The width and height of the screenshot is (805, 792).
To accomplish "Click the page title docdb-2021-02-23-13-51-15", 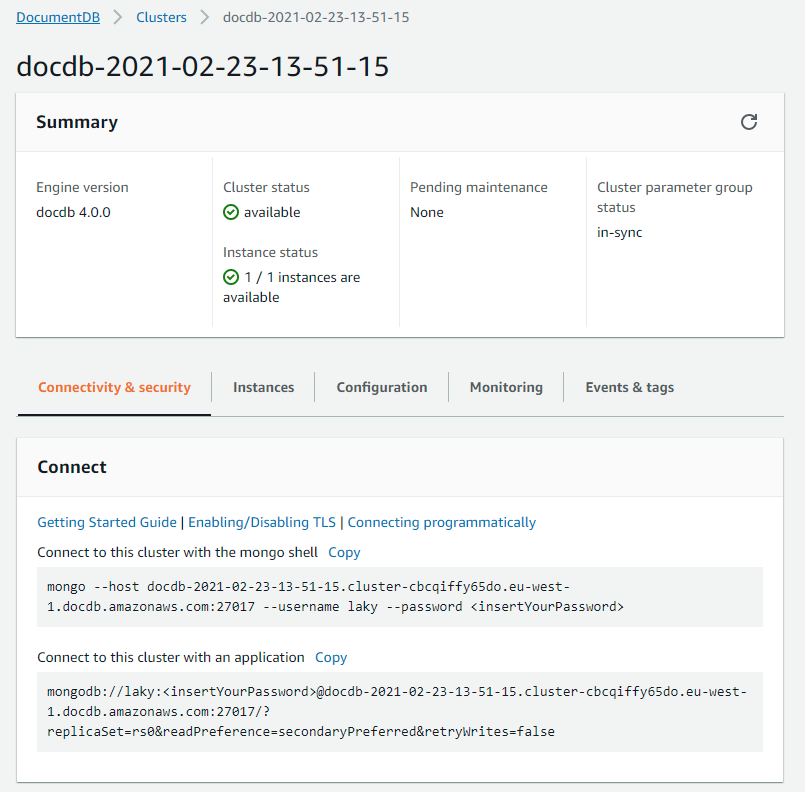I will [203, 67].
